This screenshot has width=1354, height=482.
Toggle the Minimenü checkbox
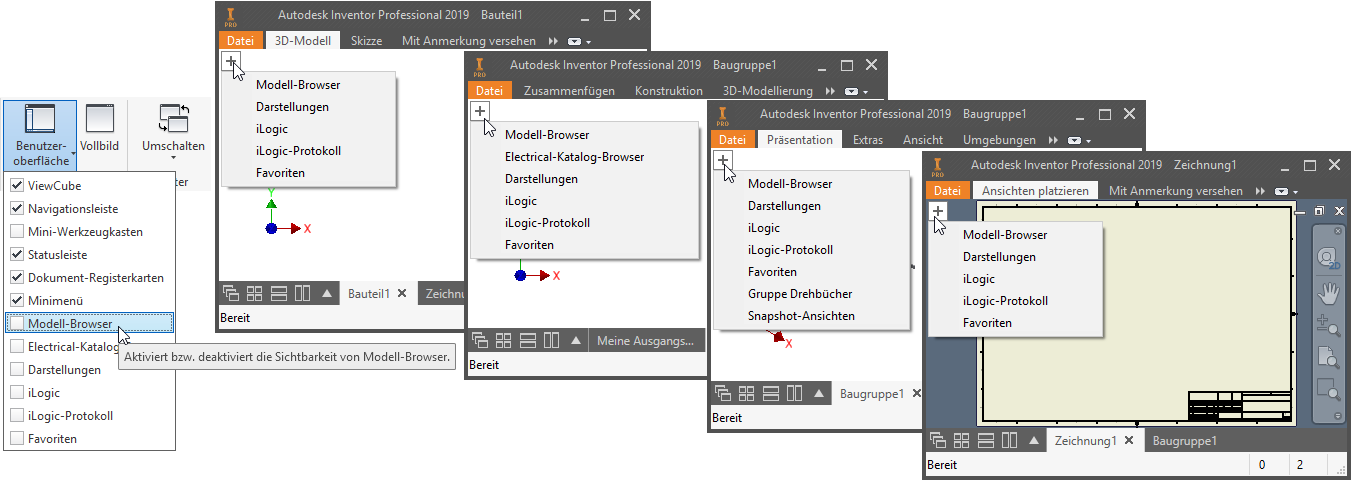[17, 300]
